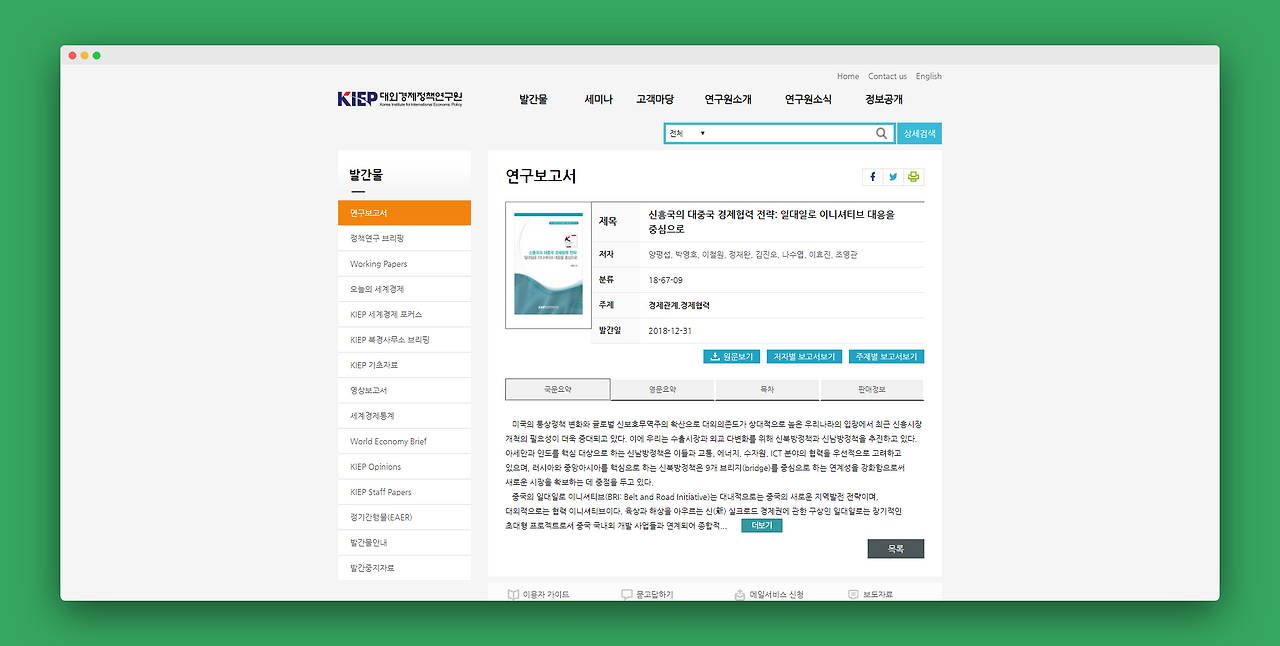Expand the summary with 더보기
1280x646 pixels.
[x=761, y=525]
